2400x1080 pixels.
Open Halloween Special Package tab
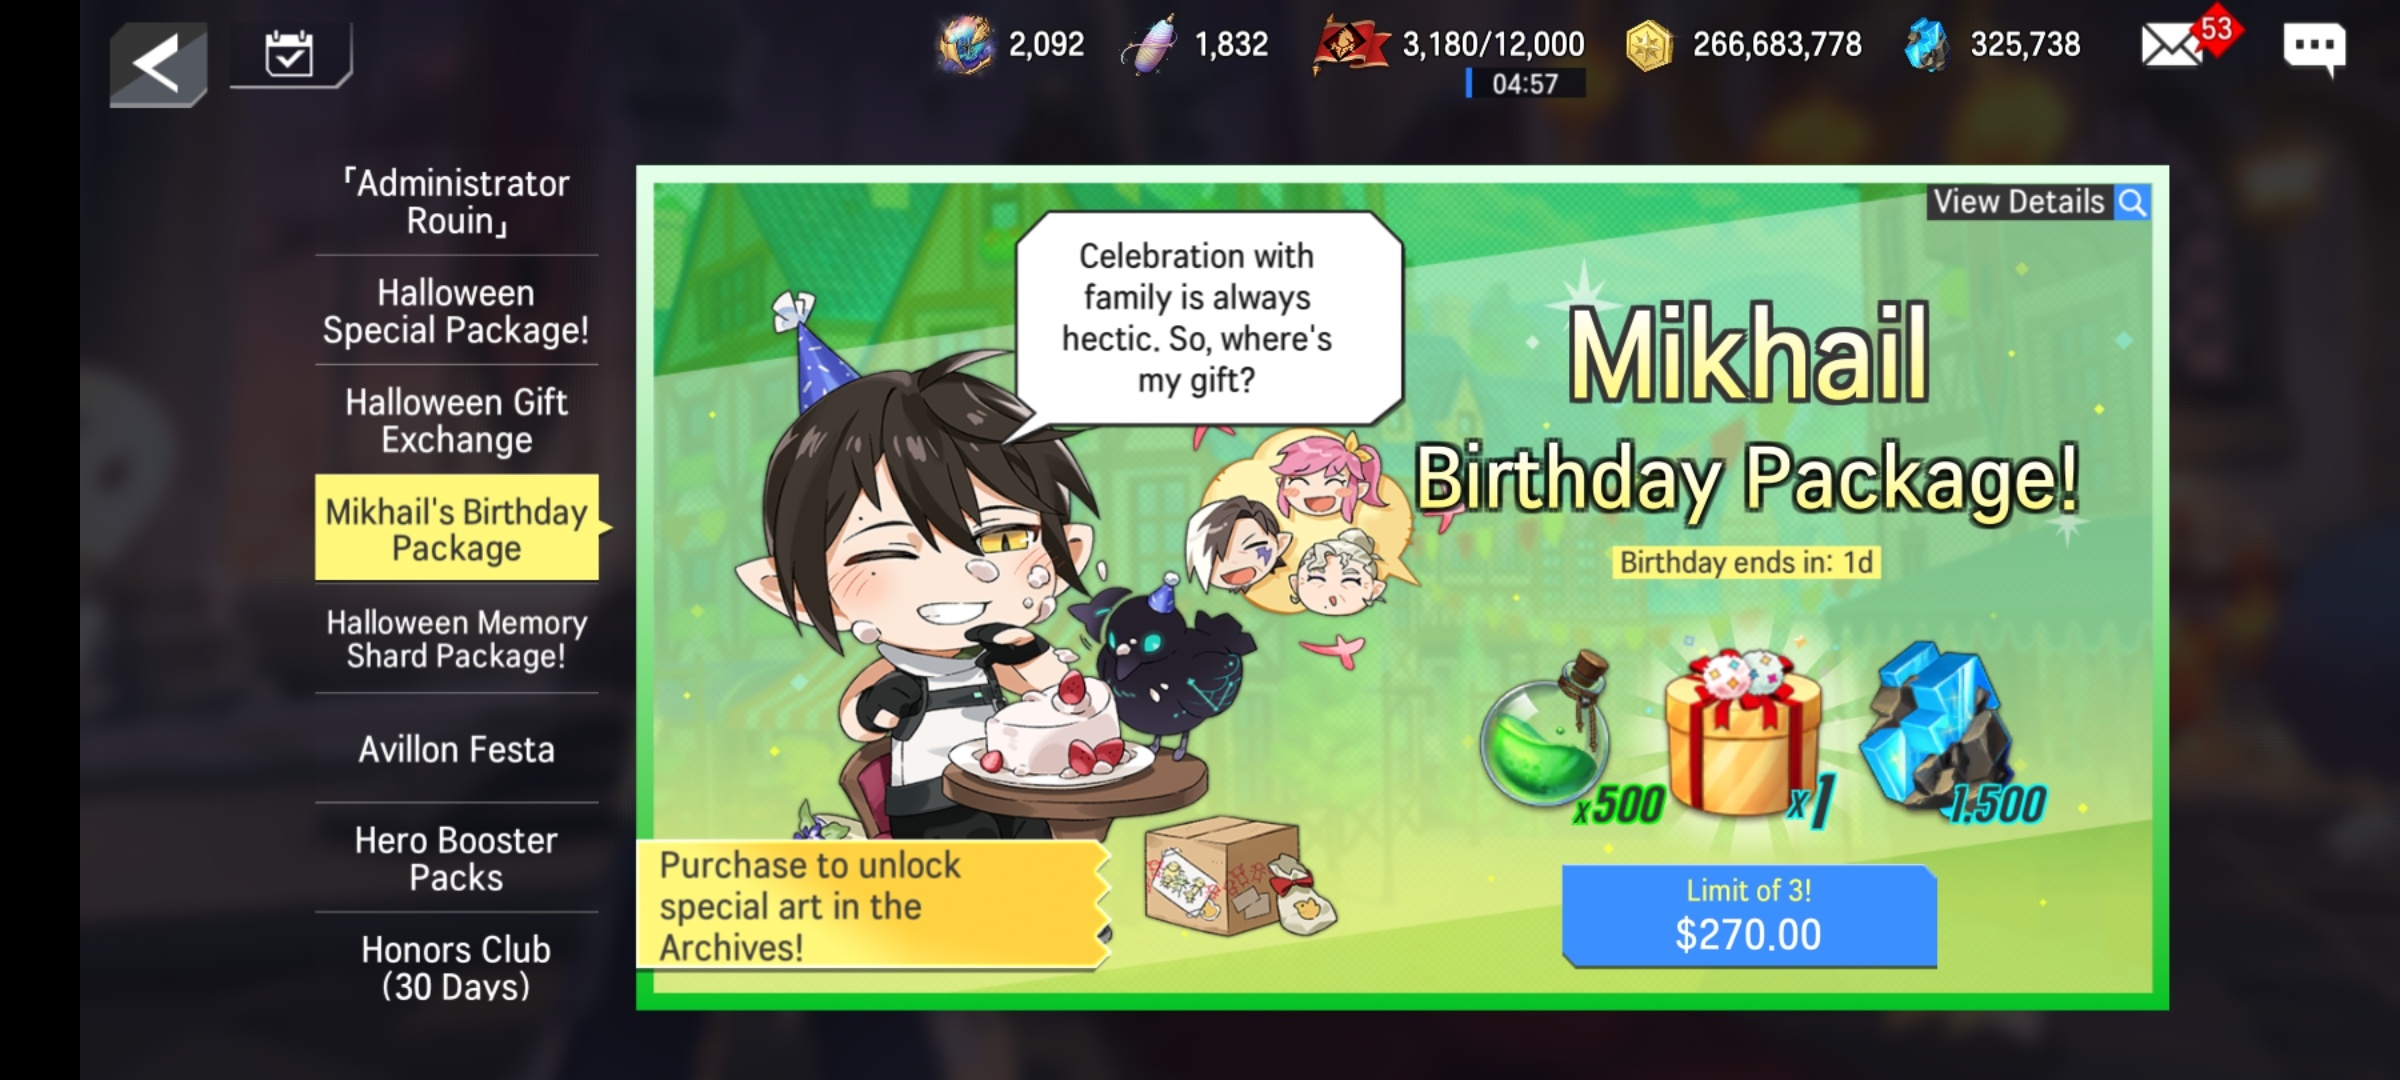point(457,311)
